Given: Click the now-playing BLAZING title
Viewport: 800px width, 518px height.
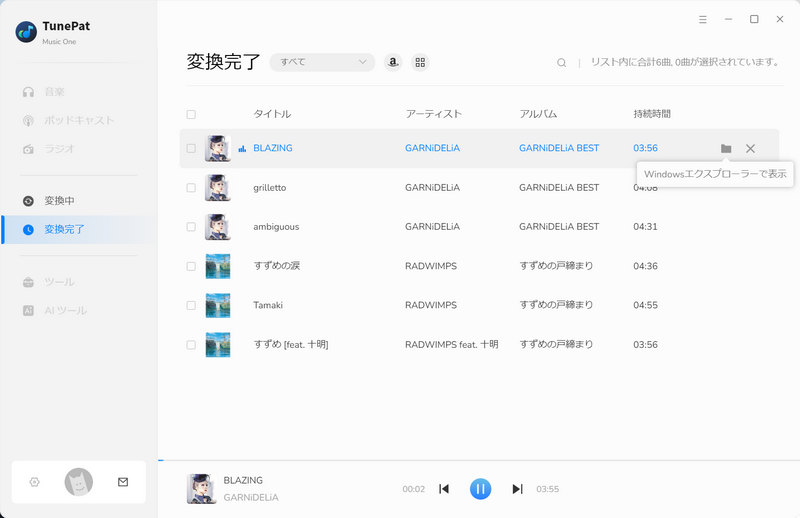Looking at the screenshot, I should coord(243,480).
